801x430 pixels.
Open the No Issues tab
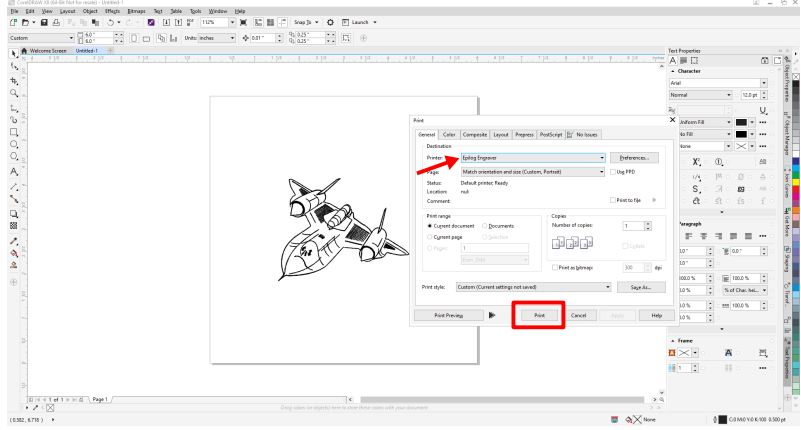[583, 135]
